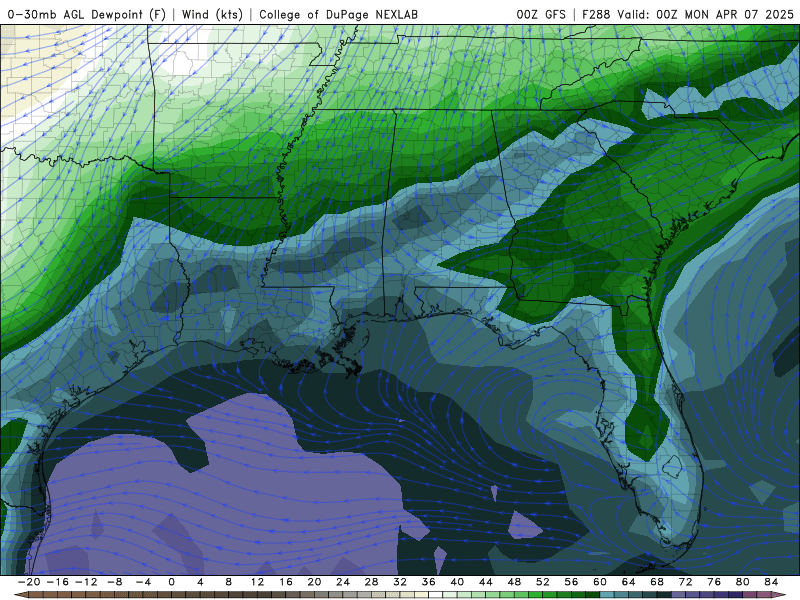
Task: Click the 40 value on the legend
Action: pyautogui.click(x=457, y=582)
